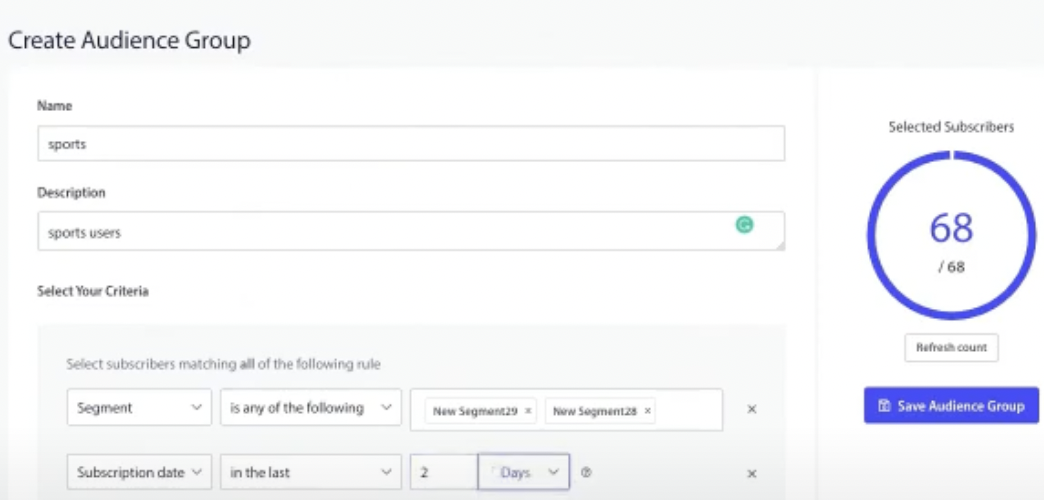Open the Segment field dropdown
The image size is (1044, 500).
[x=139, y=407]
